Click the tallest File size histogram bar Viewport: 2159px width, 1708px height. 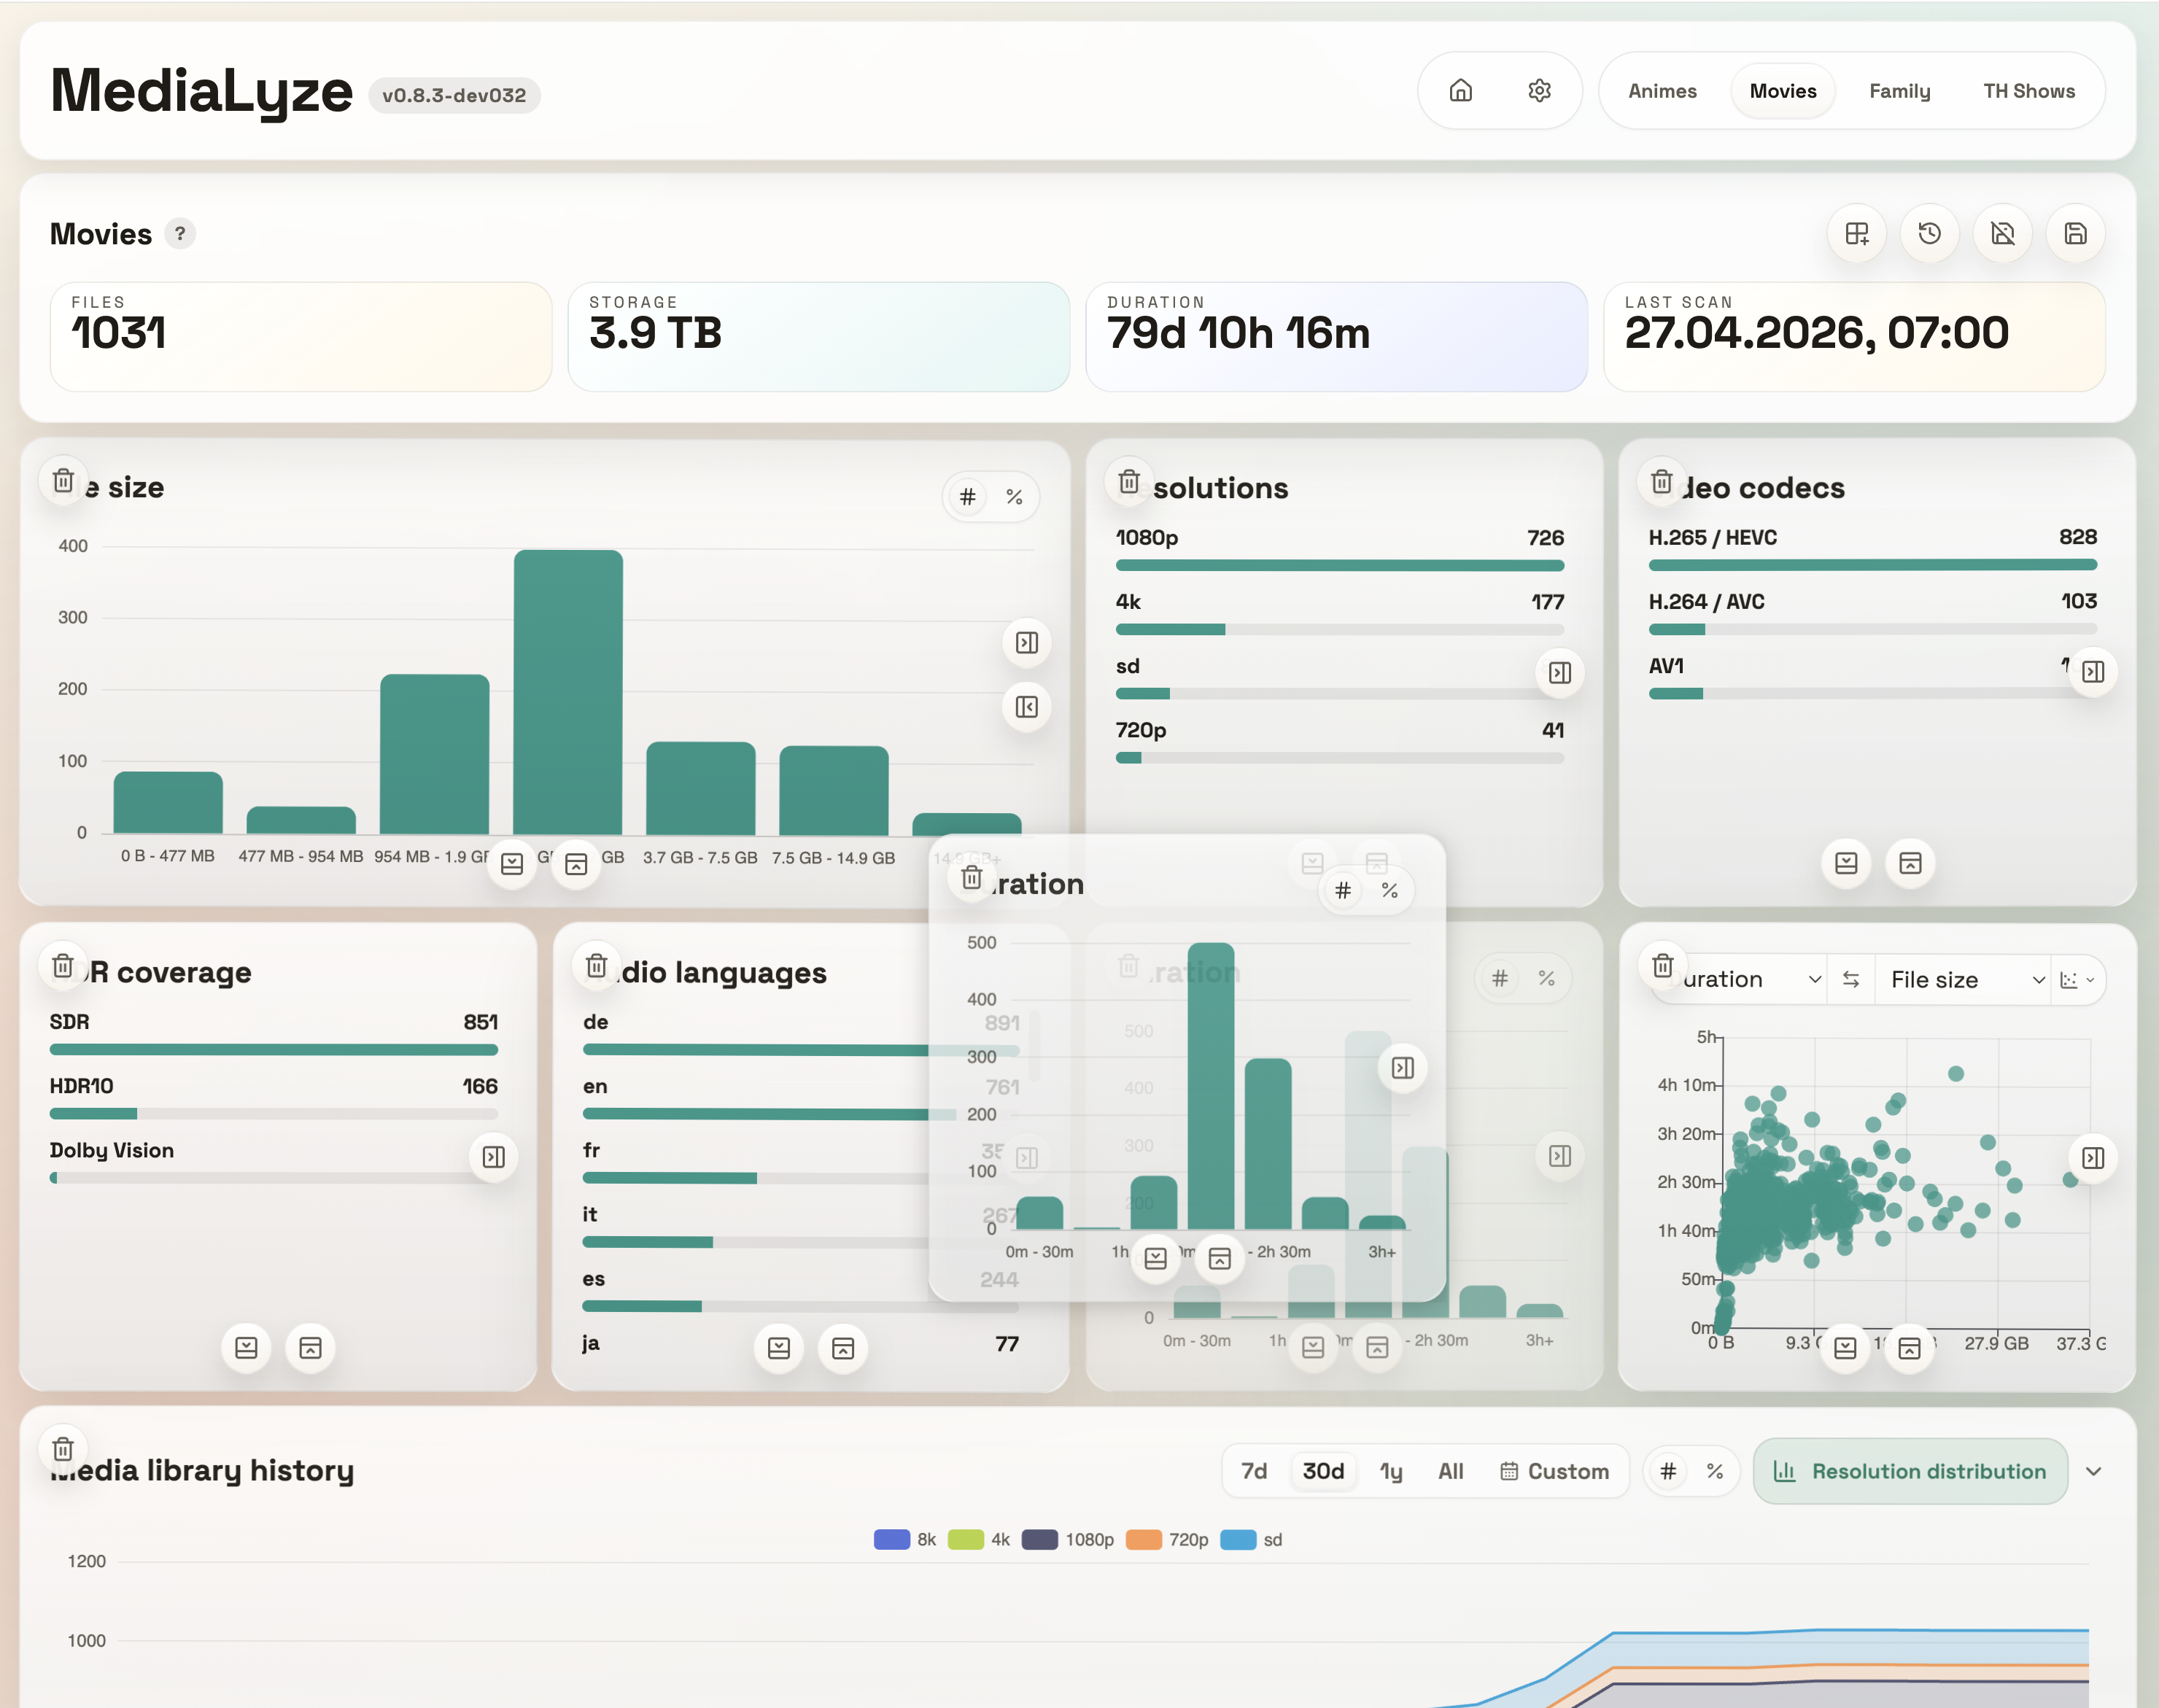click(568, 692)
